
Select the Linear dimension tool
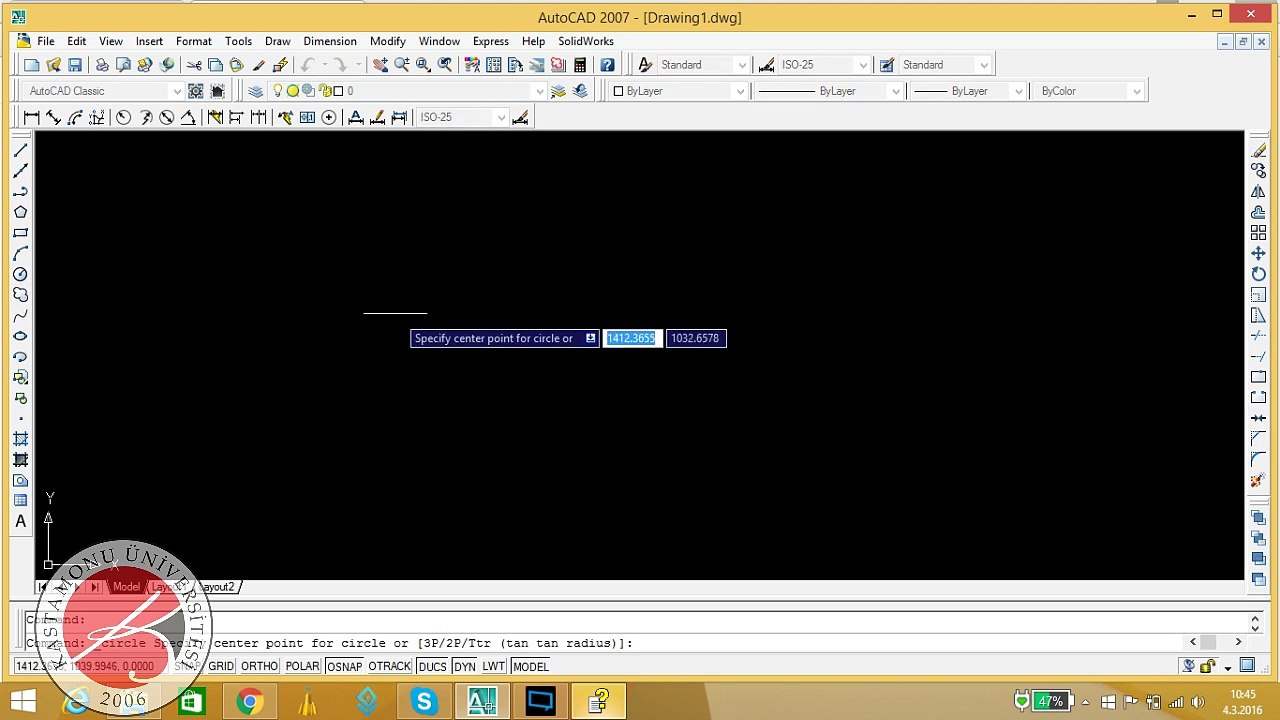point(32,117)
